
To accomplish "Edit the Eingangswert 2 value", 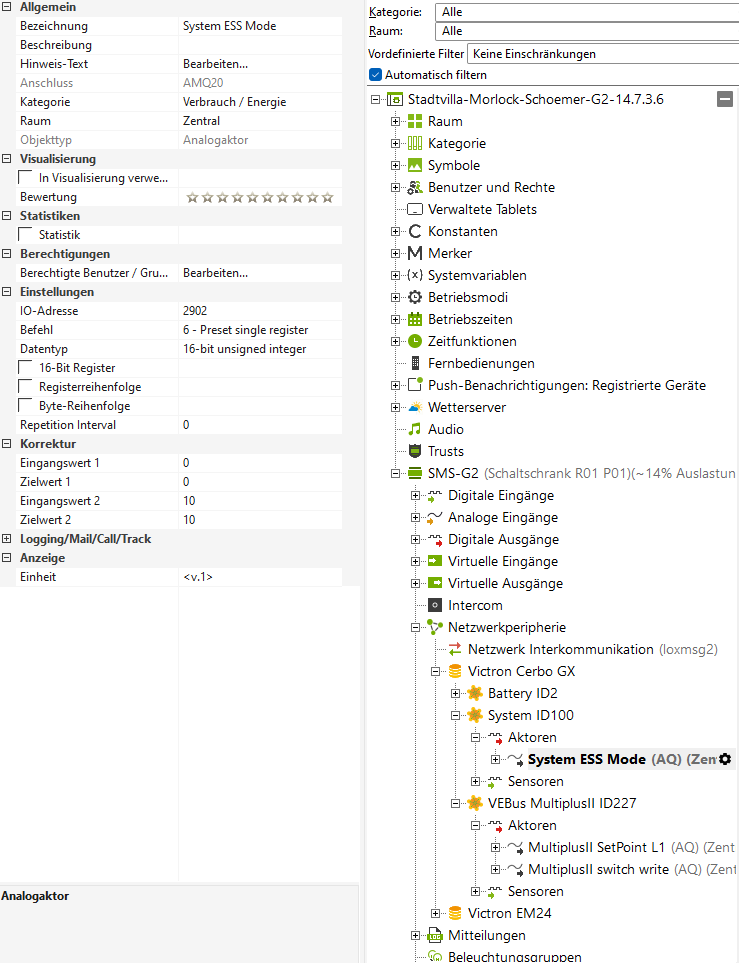I will click(x=260, y=501).
